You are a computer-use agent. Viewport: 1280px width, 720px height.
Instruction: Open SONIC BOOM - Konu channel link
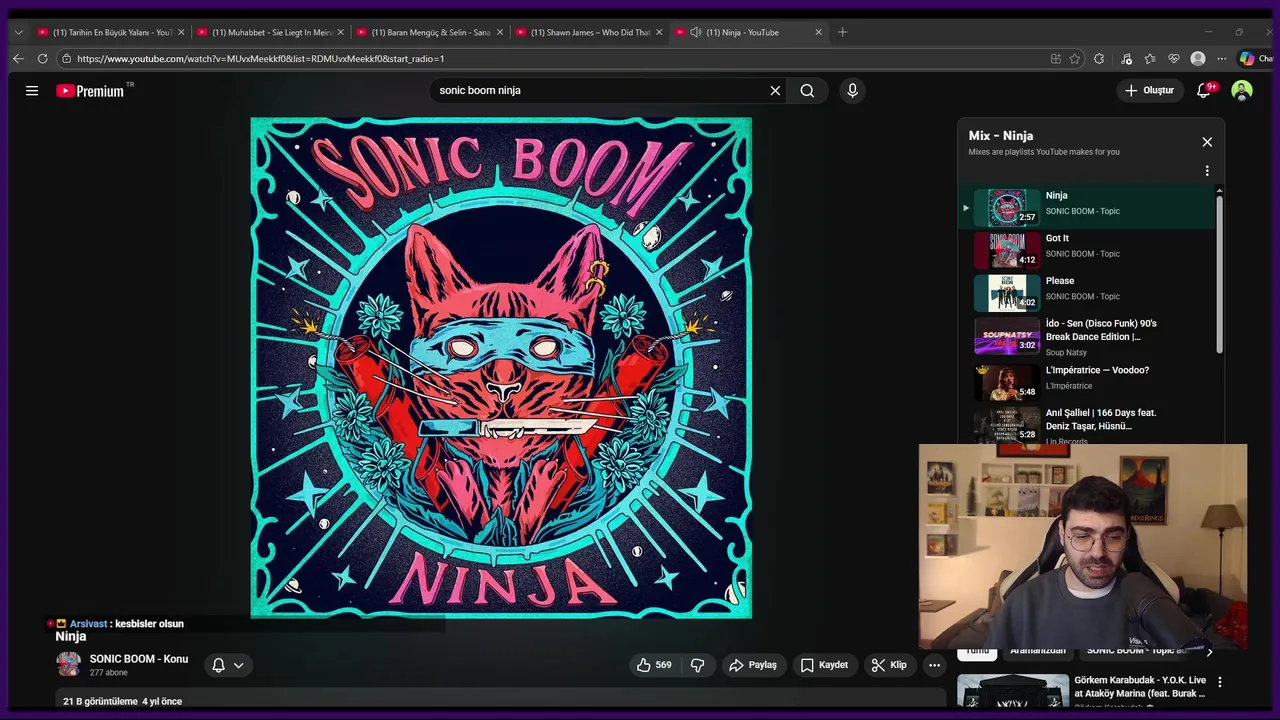[x=139, y=659]
